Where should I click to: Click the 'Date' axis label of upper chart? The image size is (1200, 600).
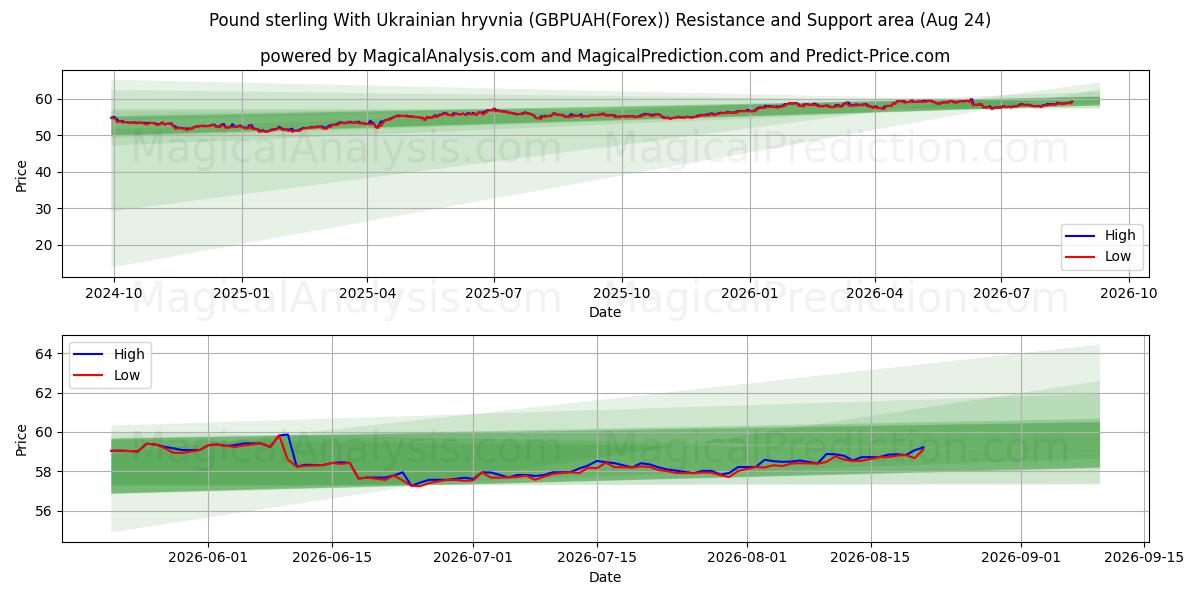coord(605,312)
